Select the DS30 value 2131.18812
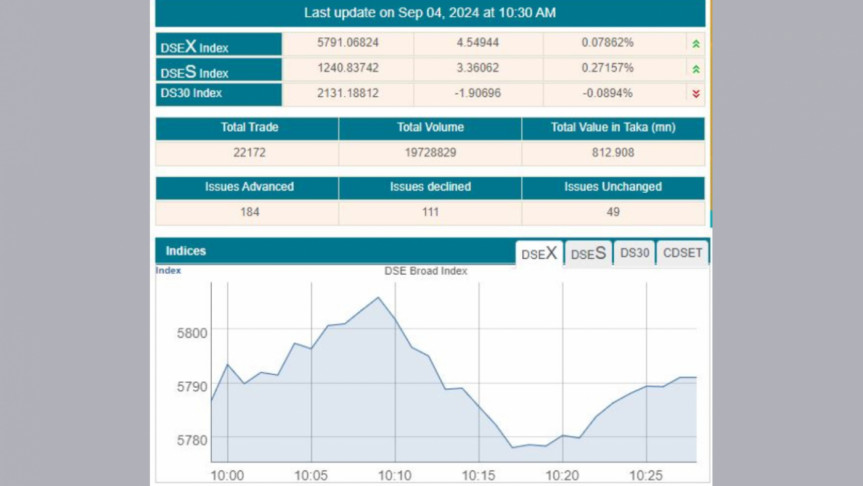 point(348,93)
